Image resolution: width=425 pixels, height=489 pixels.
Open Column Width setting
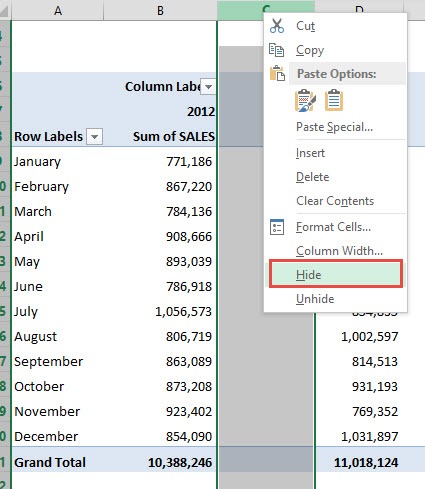pos(335,251)
